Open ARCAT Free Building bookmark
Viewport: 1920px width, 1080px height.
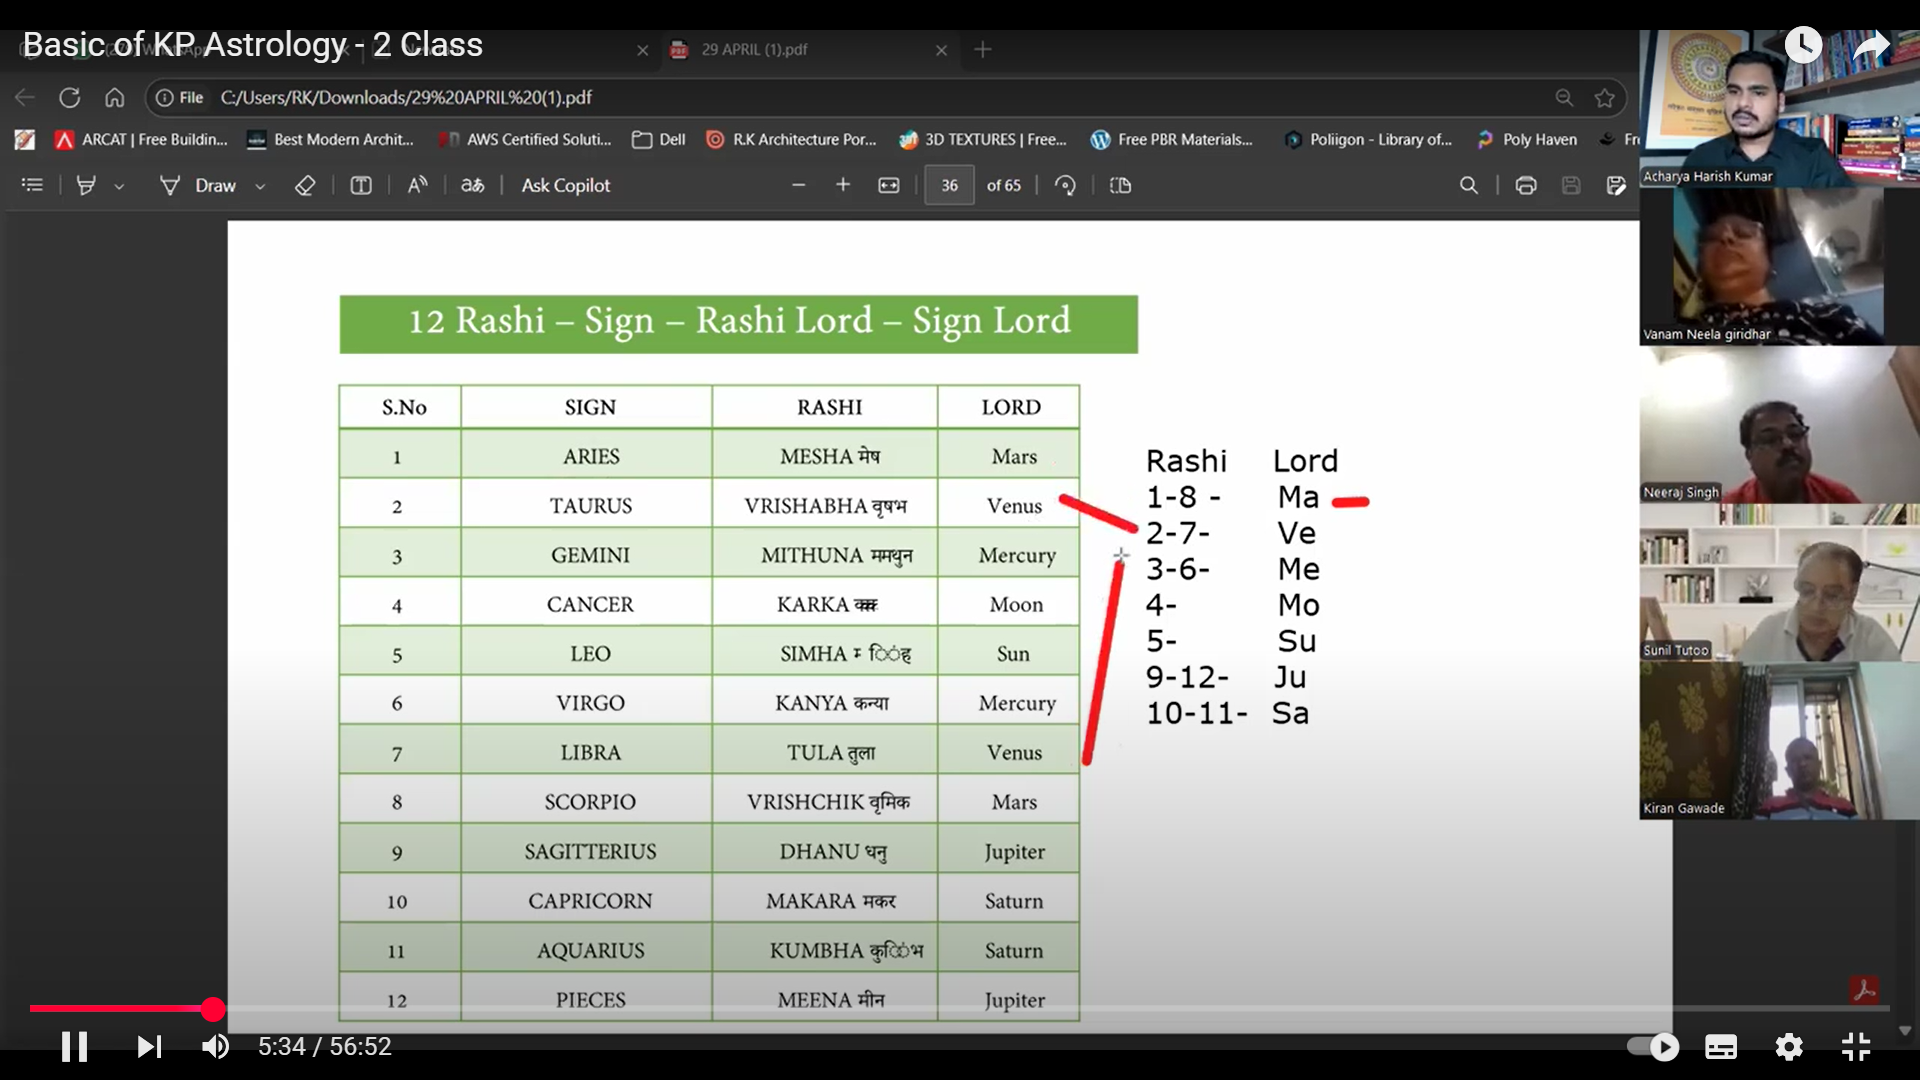[141, 140]
